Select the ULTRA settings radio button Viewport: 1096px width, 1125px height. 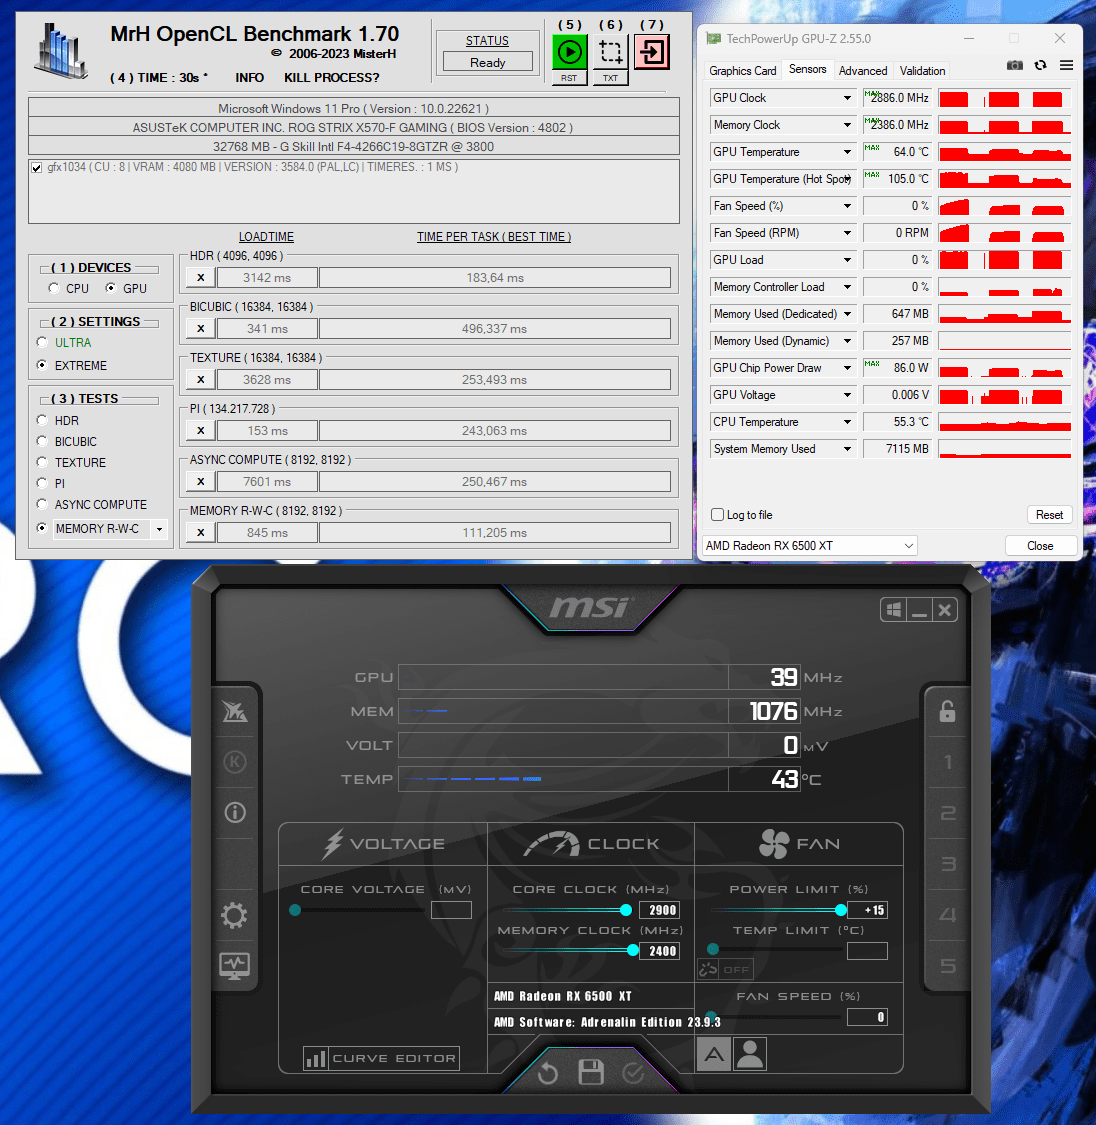42,342
